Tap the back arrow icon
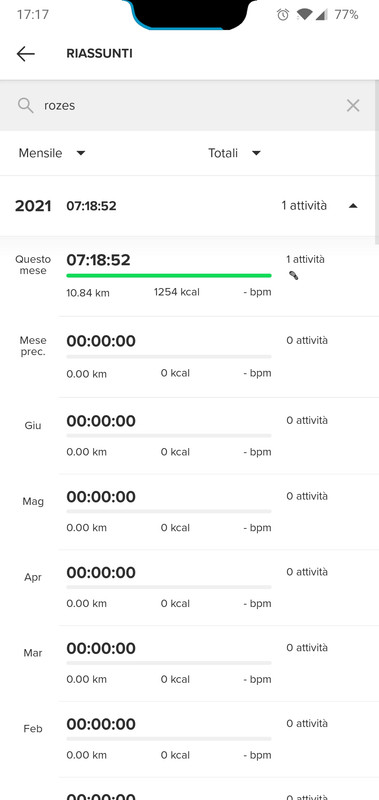This screenshot has height=800, width=379. (x=25, y=54)
